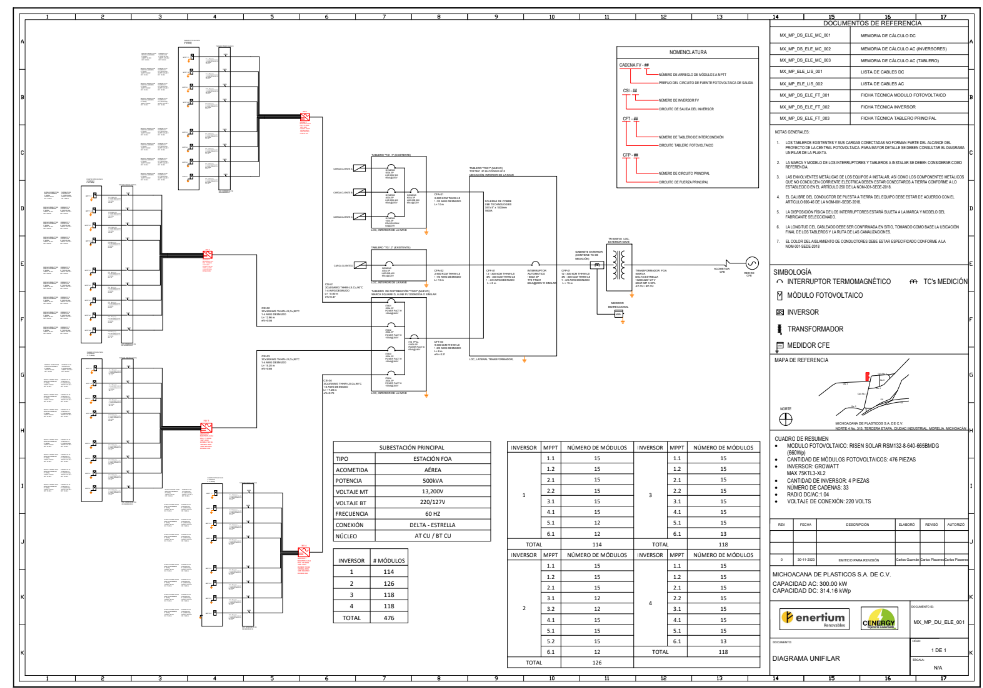Select the Módulo Fotovoltaico legend symbol

[781, 297]
